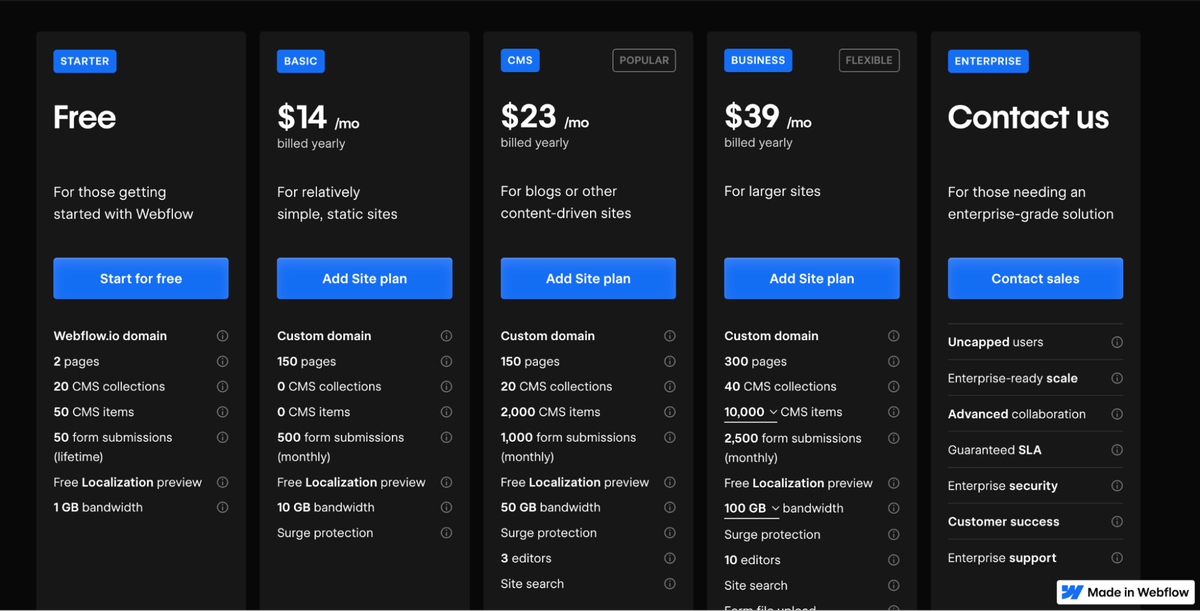Click the info icon next to Guaranteed SLA
Viewport: 1200px width, 611px height.
tap(1117, 449)
